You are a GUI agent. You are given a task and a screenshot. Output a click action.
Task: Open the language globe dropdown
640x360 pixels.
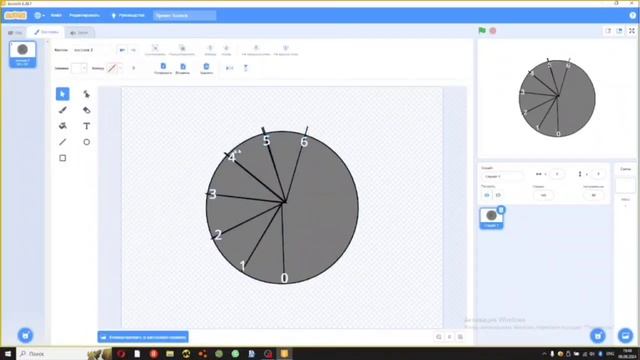click(x=39, y=16)
